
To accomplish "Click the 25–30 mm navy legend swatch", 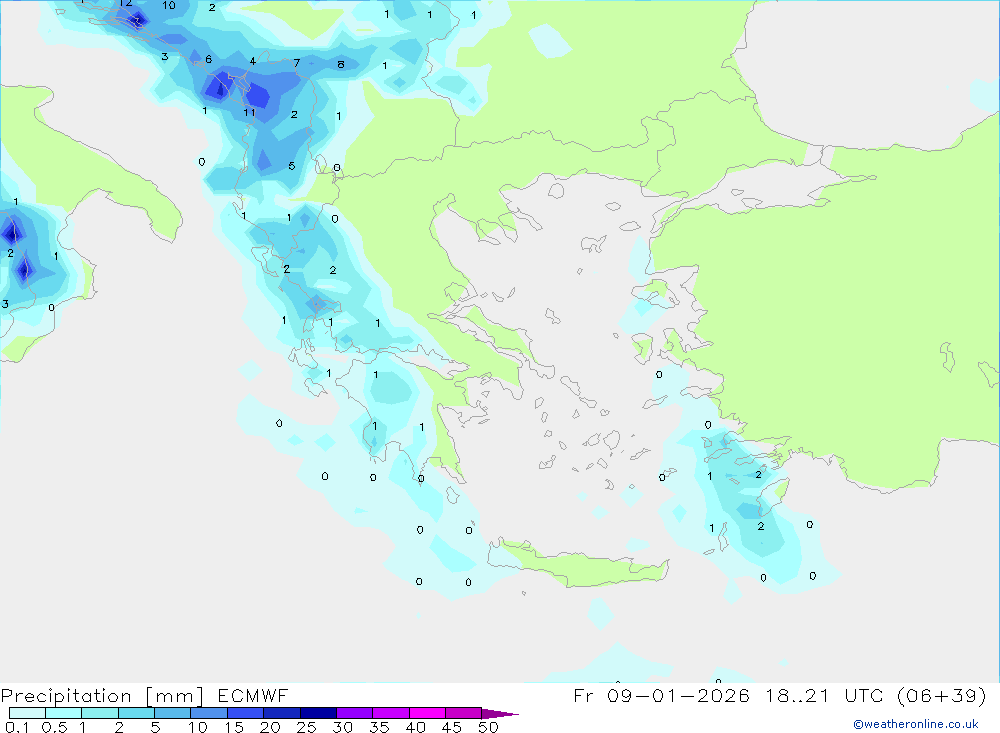I will click(318, 713).
